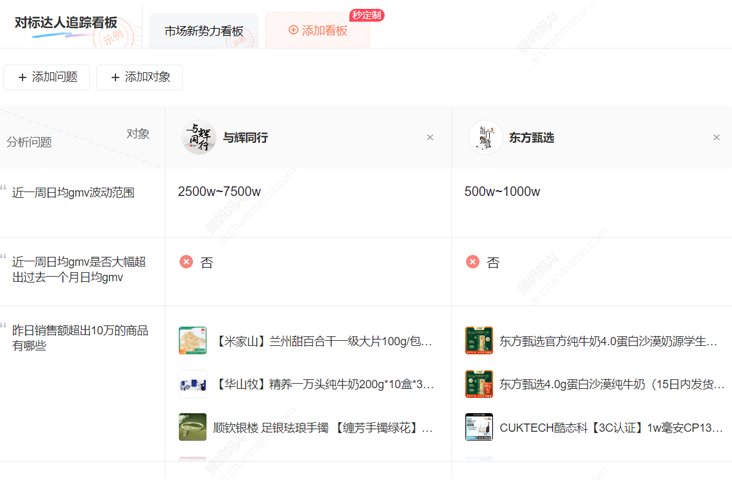Click the 添加问题 button

click(47, 77)
